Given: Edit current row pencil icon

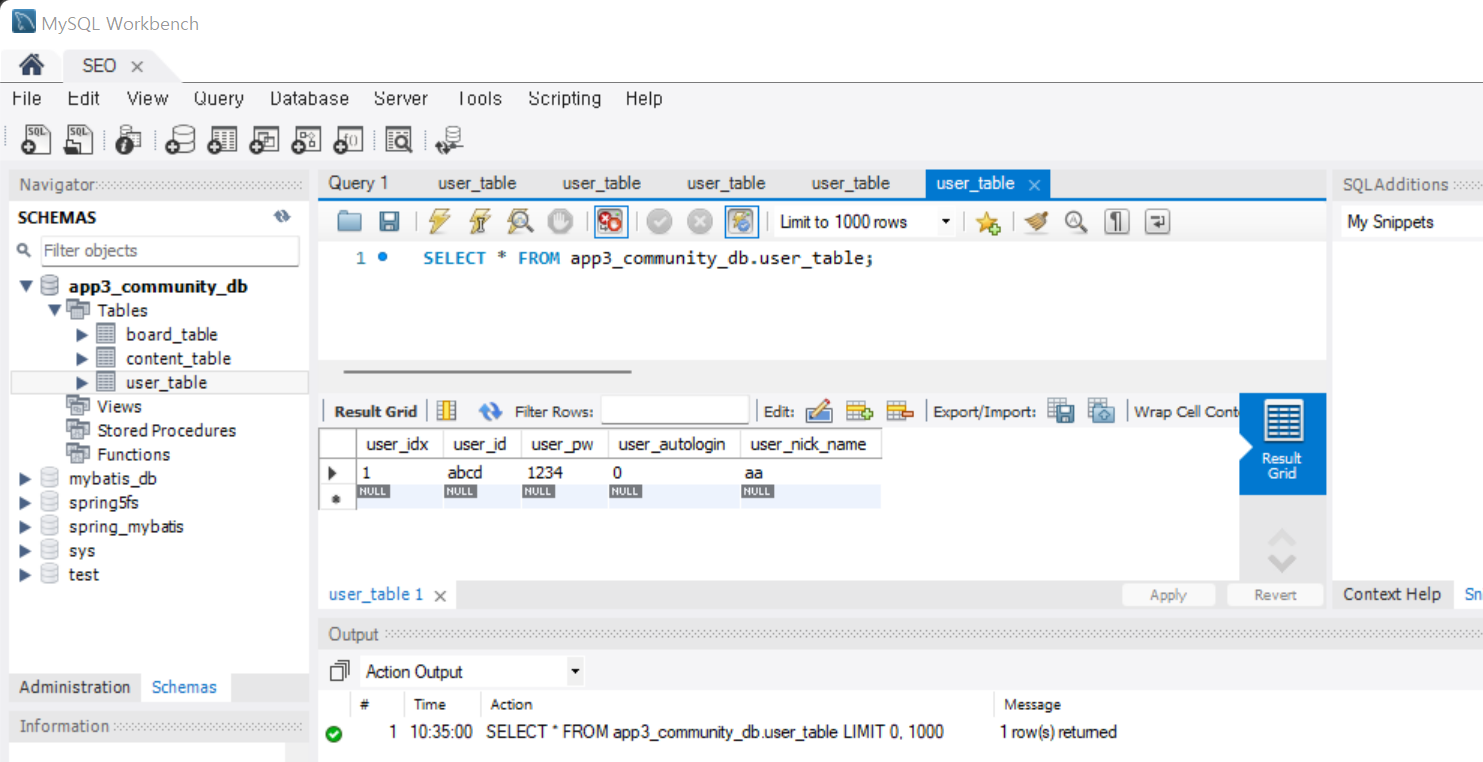Looking at the screenshot, I should (x=819, y=411).
